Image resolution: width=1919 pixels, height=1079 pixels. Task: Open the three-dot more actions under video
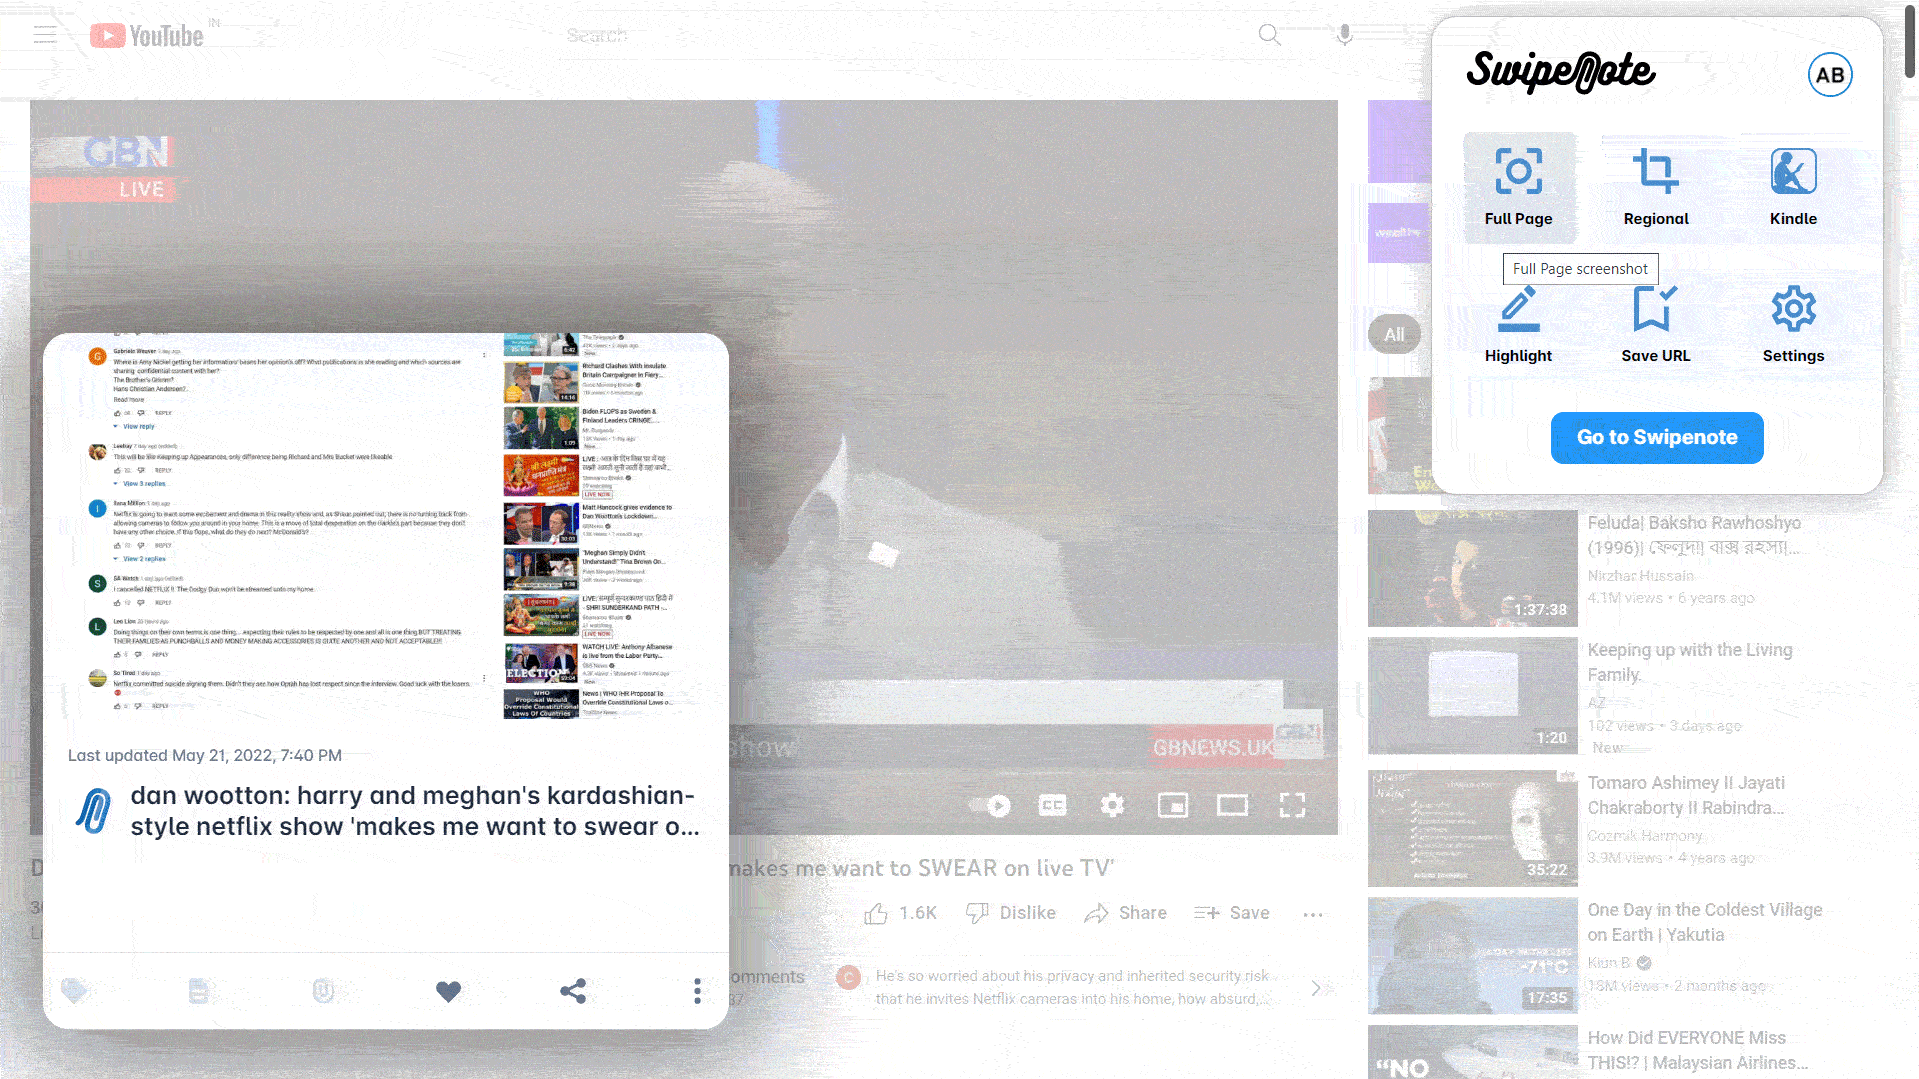(x=1313, y=914)
